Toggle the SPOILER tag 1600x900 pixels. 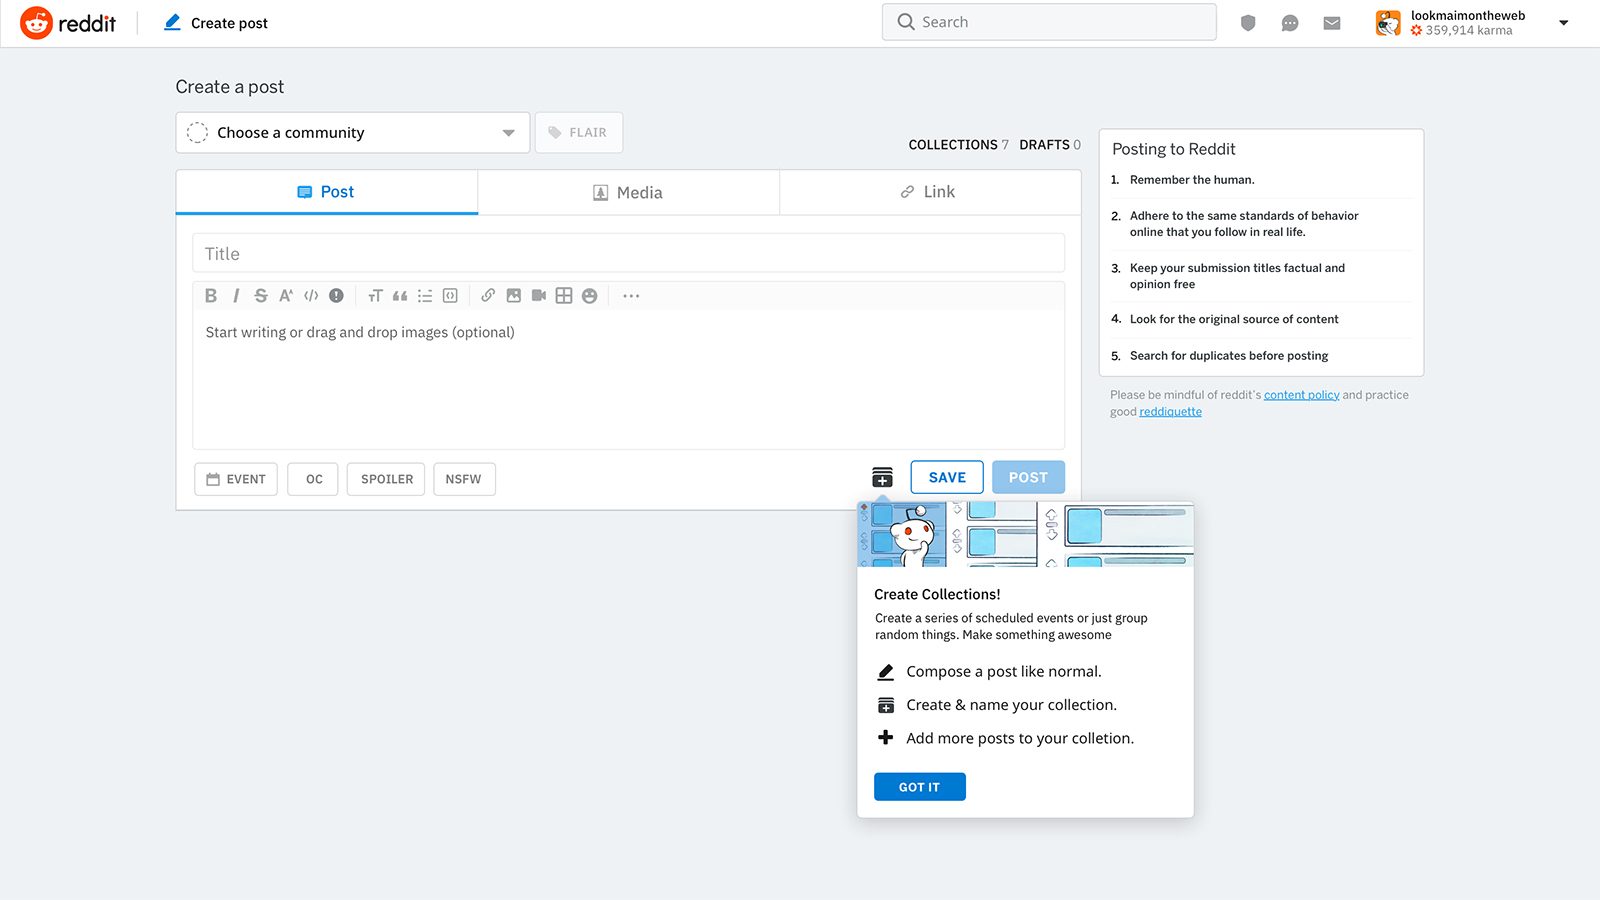[x=386, y=479]
